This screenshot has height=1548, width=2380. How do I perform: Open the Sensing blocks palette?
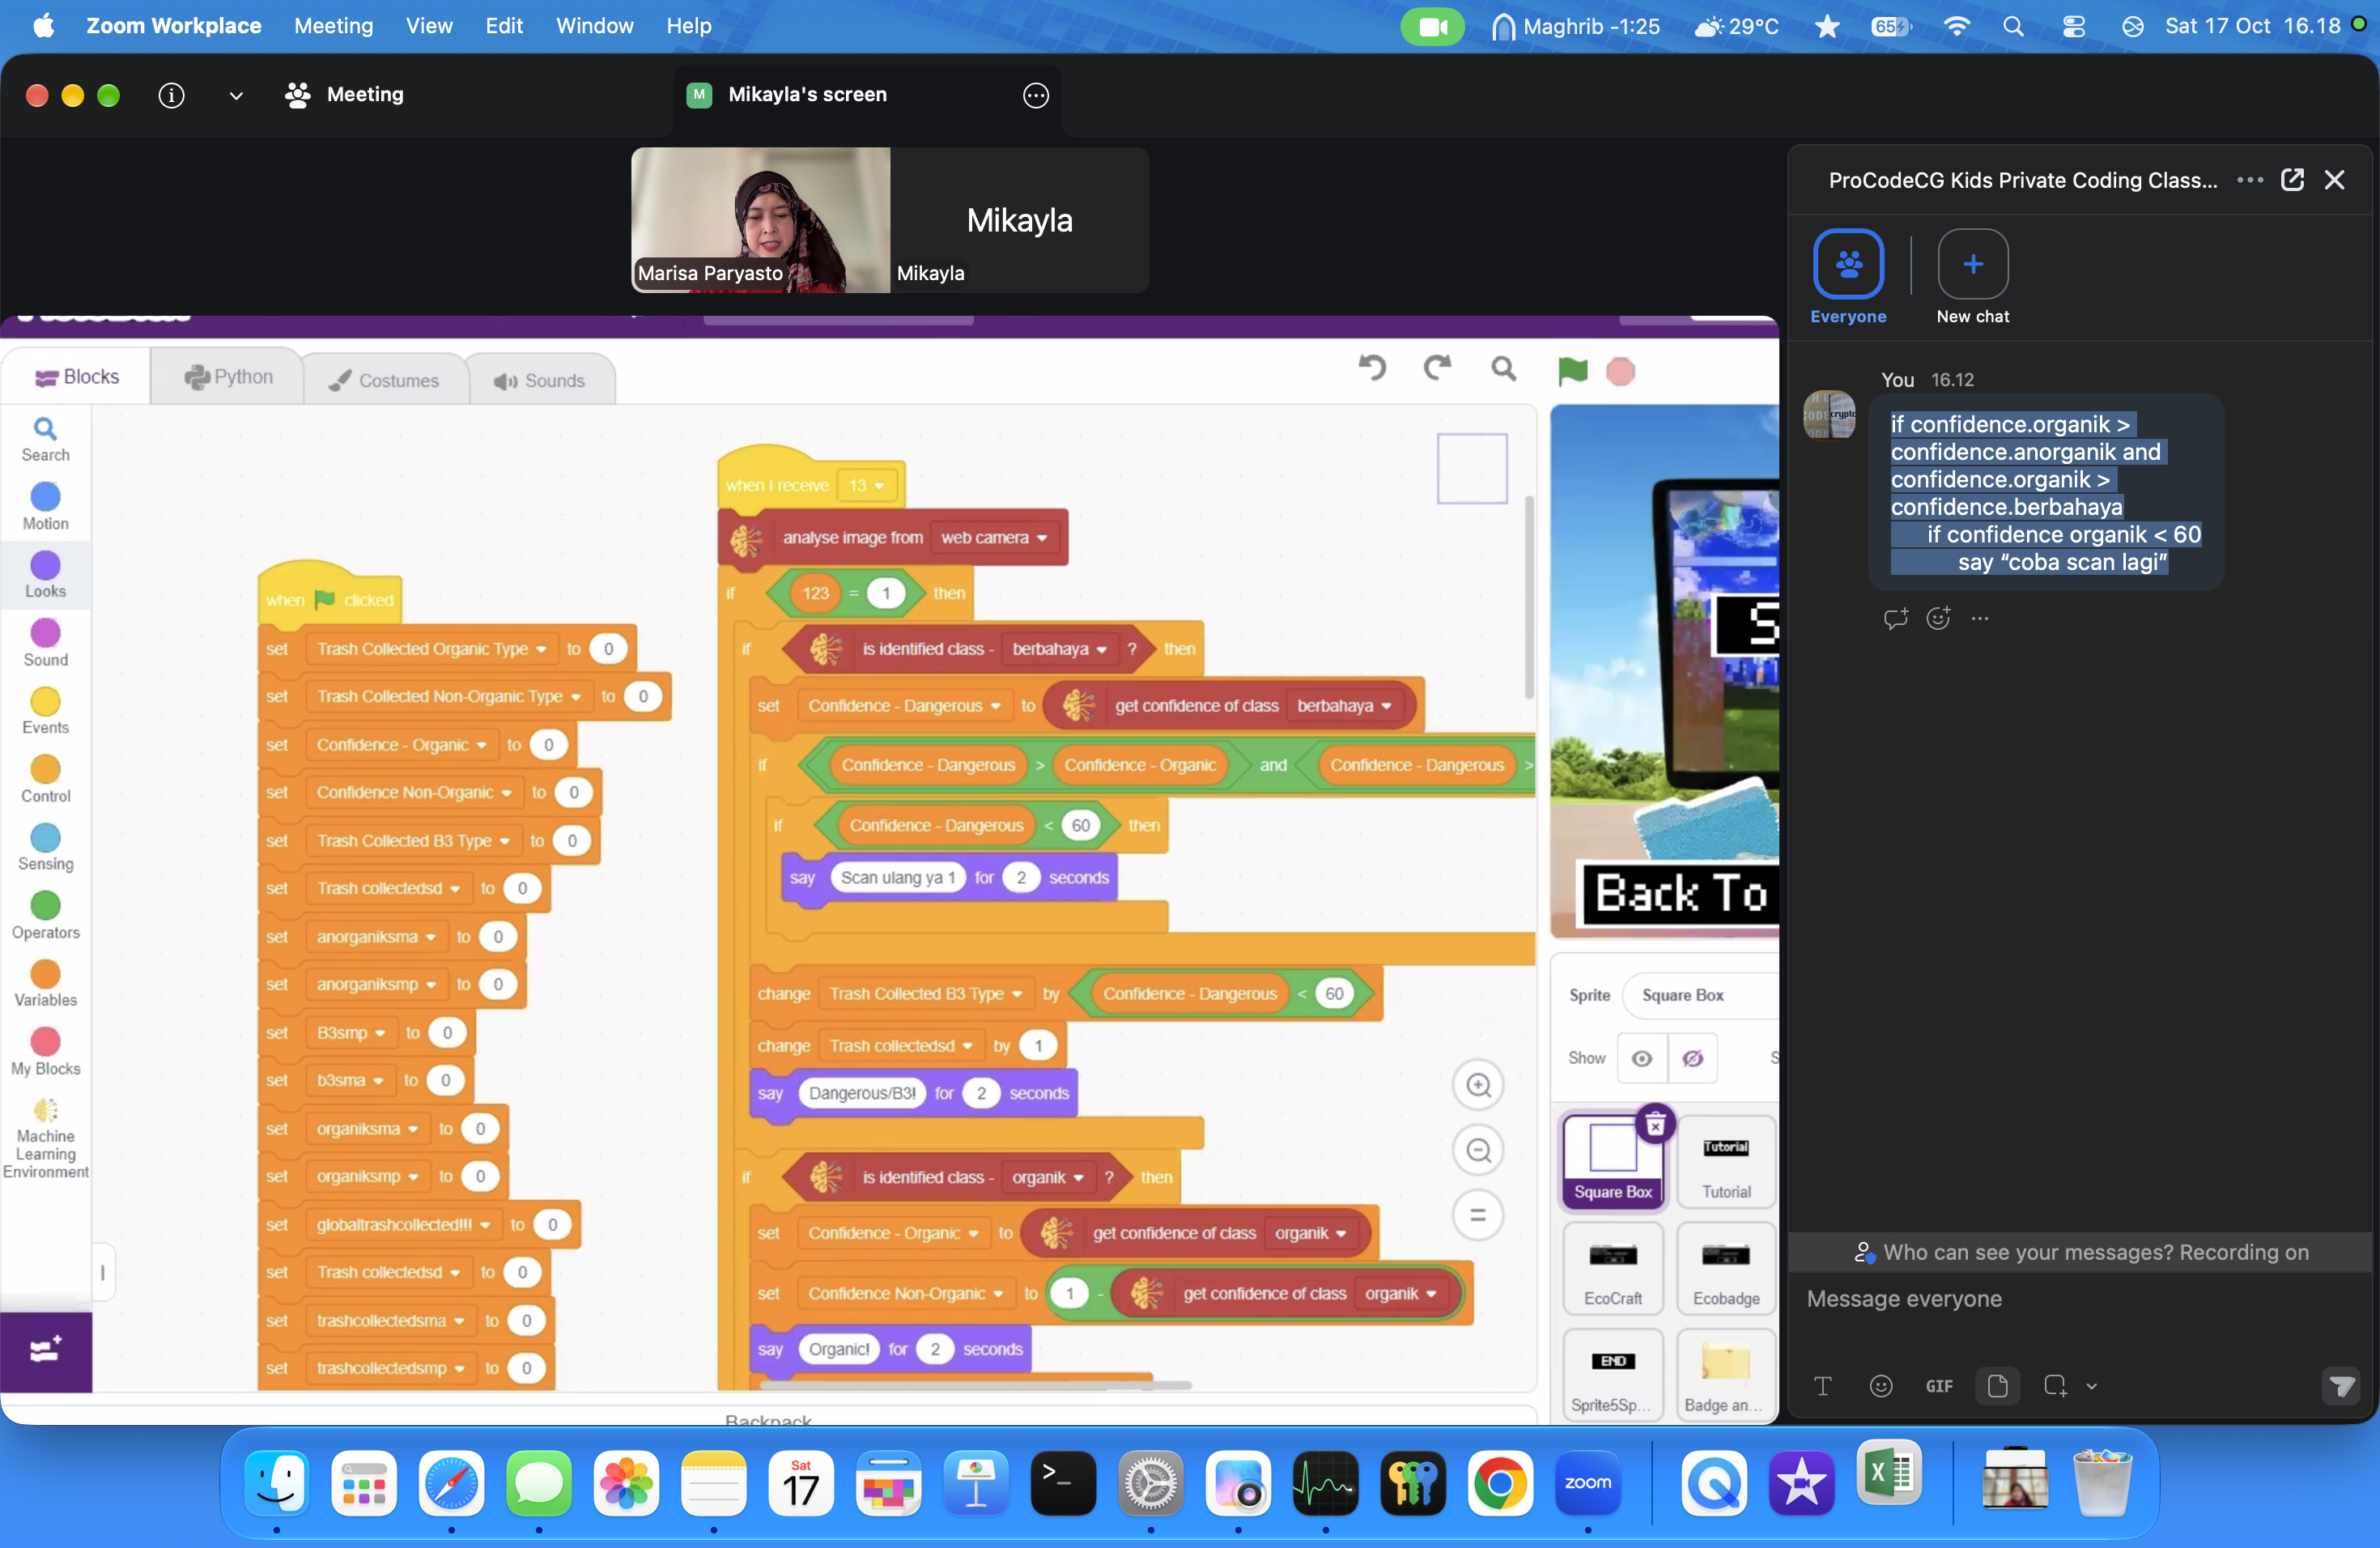(45, 847)
